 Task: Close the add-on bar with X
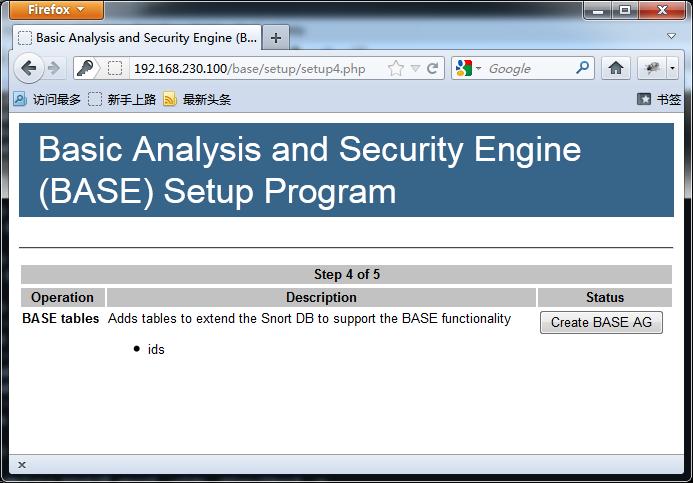22,464
